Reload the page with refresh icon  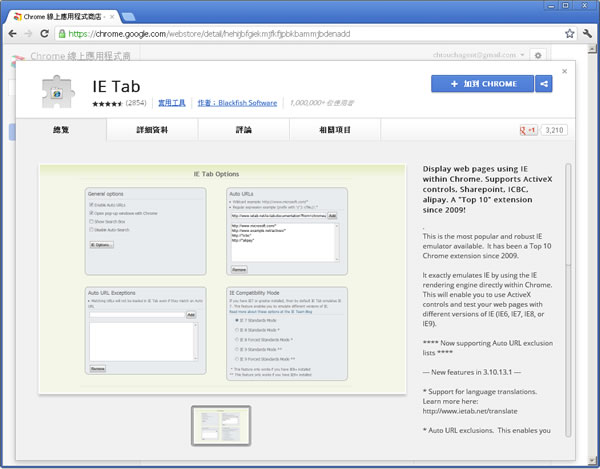[x=44, y=34]
